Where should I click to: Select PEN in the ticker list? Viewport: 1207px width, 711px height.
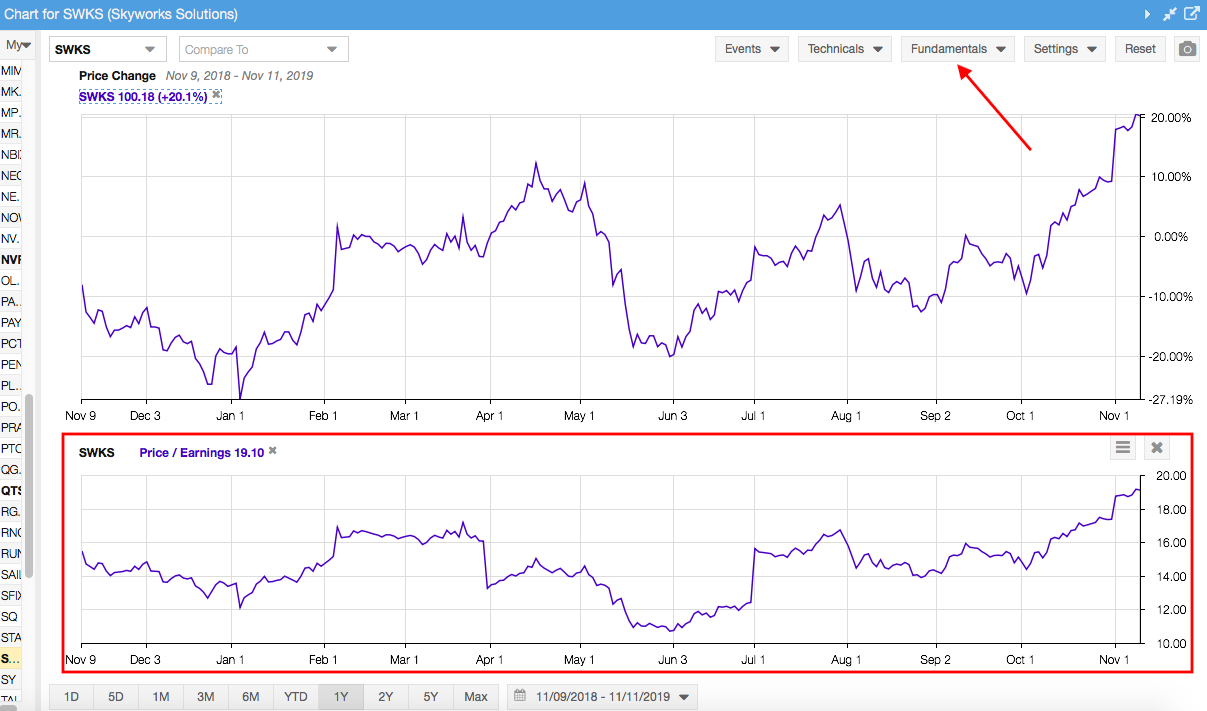click(x=11, y=364)
